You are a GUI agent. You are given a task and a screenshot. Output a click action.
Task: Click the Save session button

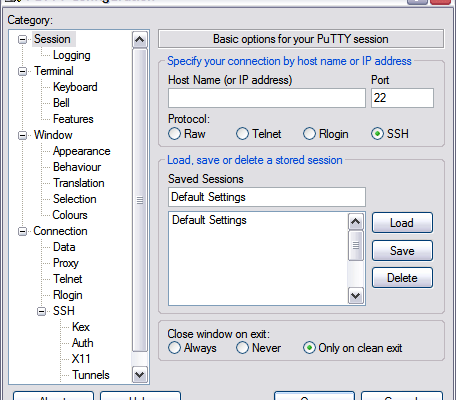tap(402, 250)
